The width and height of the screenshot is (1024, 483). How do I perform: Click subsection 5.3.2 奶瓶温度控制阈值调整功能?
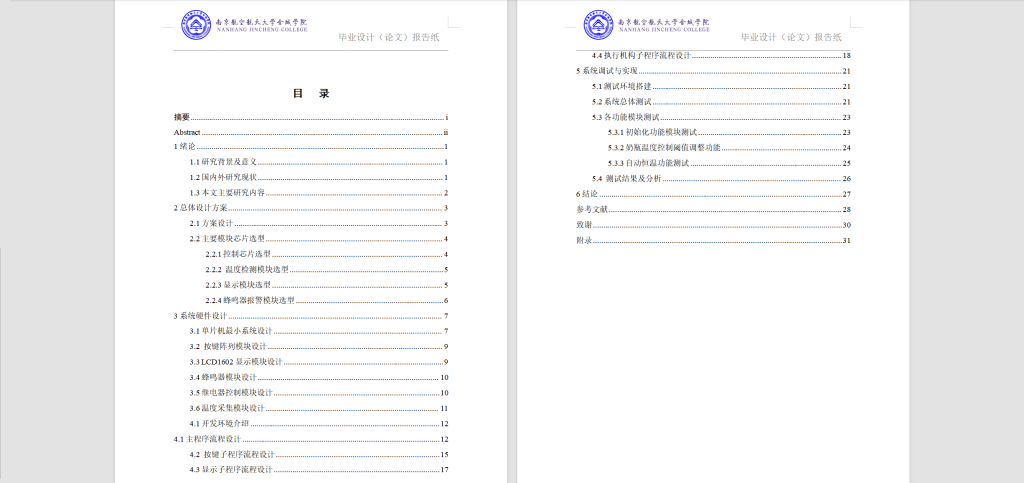click(729, 148)
